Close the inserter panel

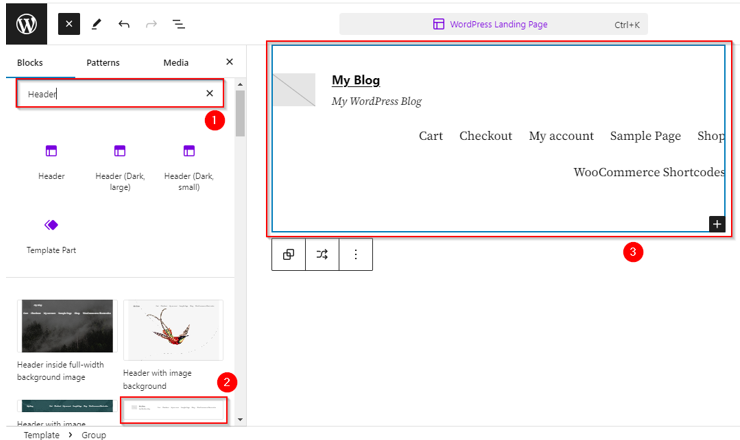tap(229, 62)
